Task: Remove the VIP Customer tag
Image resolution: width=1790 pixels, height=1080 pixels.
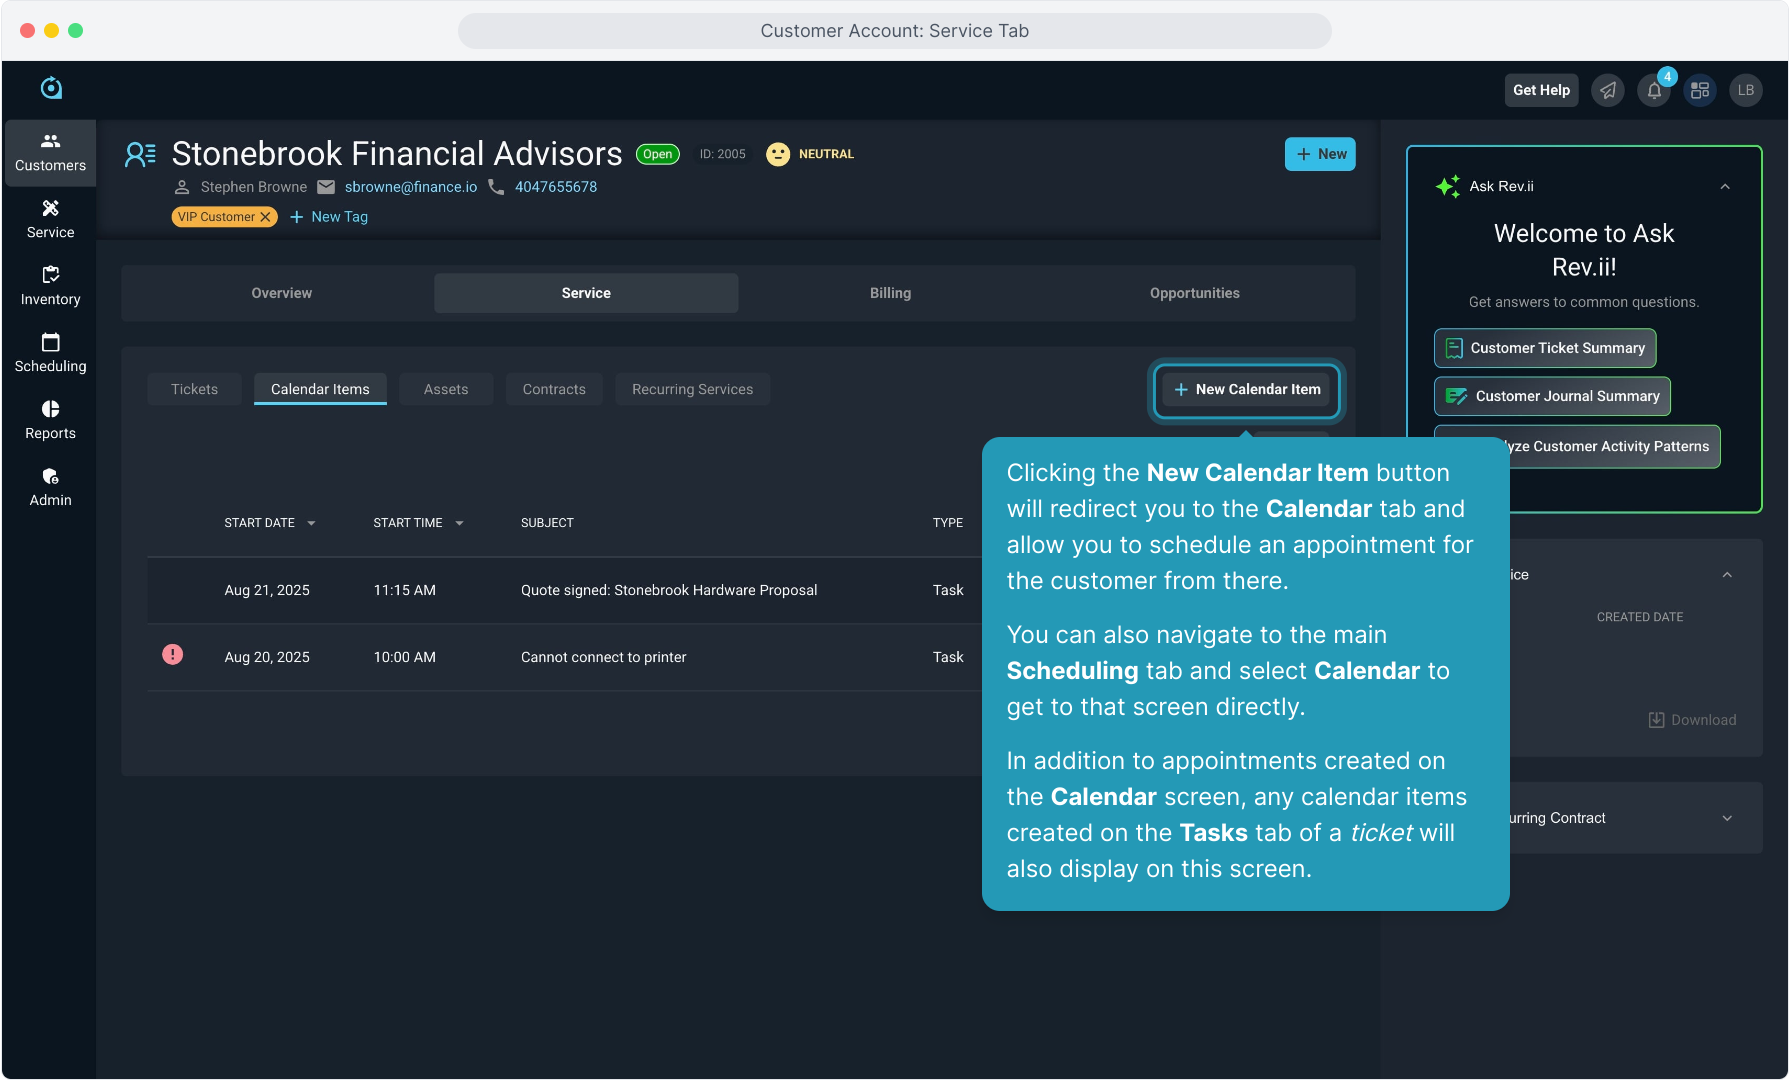Action: (x=266, y=217)
